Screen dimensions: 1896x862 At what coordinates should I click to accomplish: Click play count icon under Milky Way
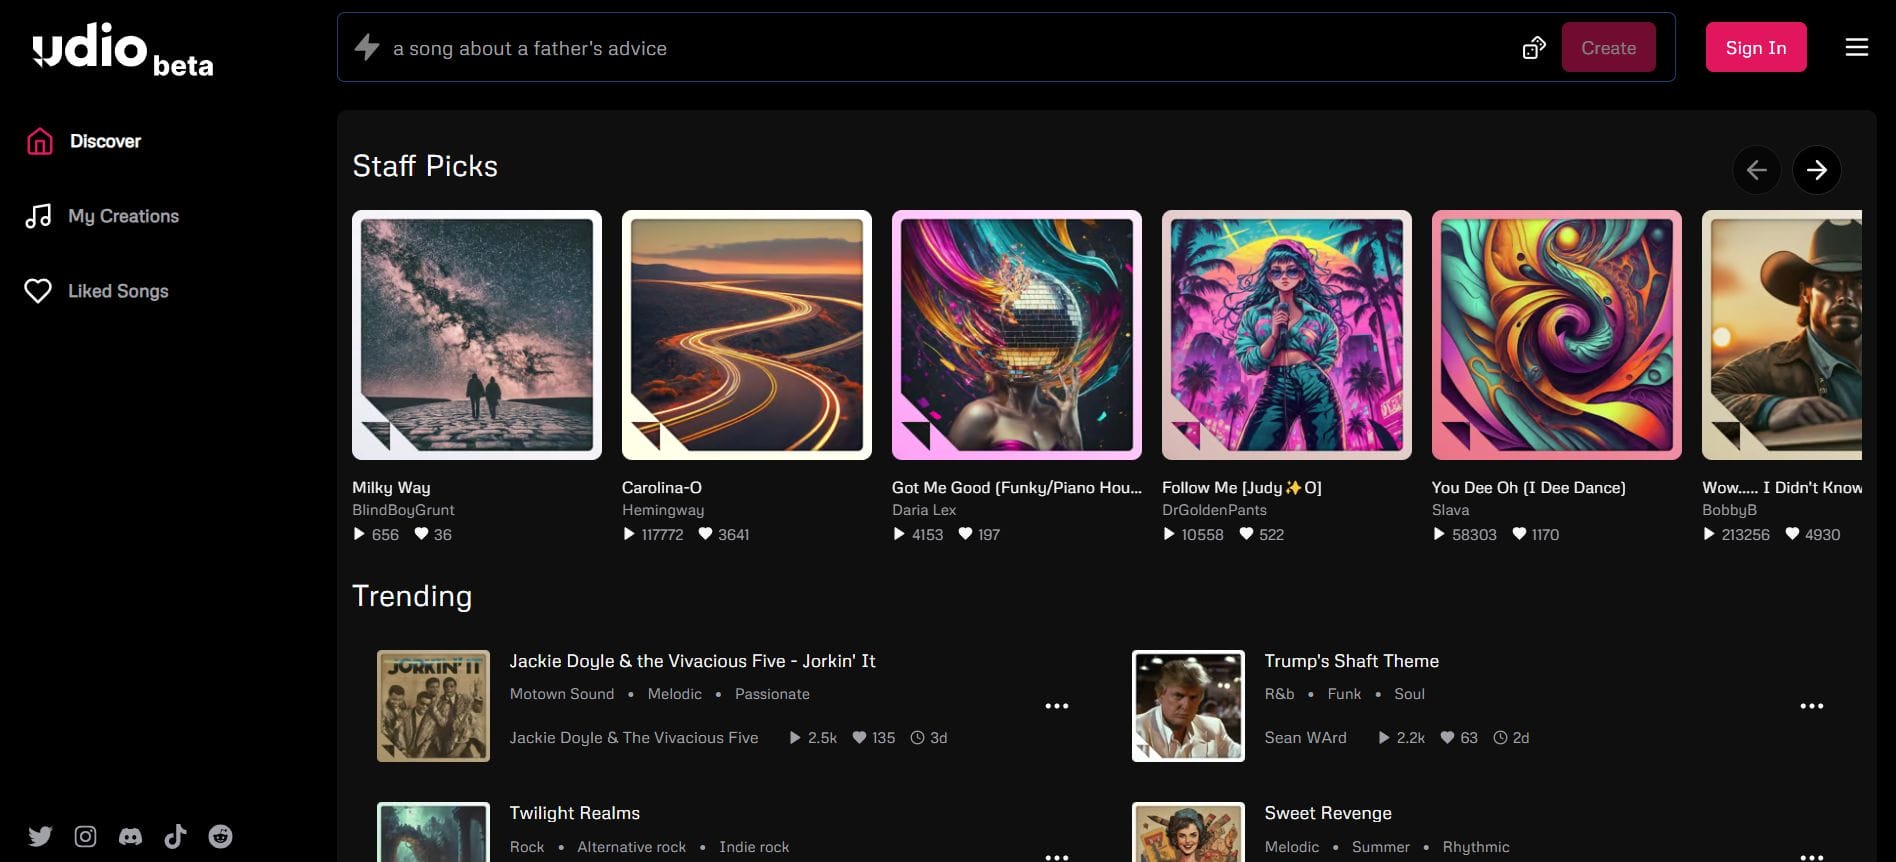(359, 534)
